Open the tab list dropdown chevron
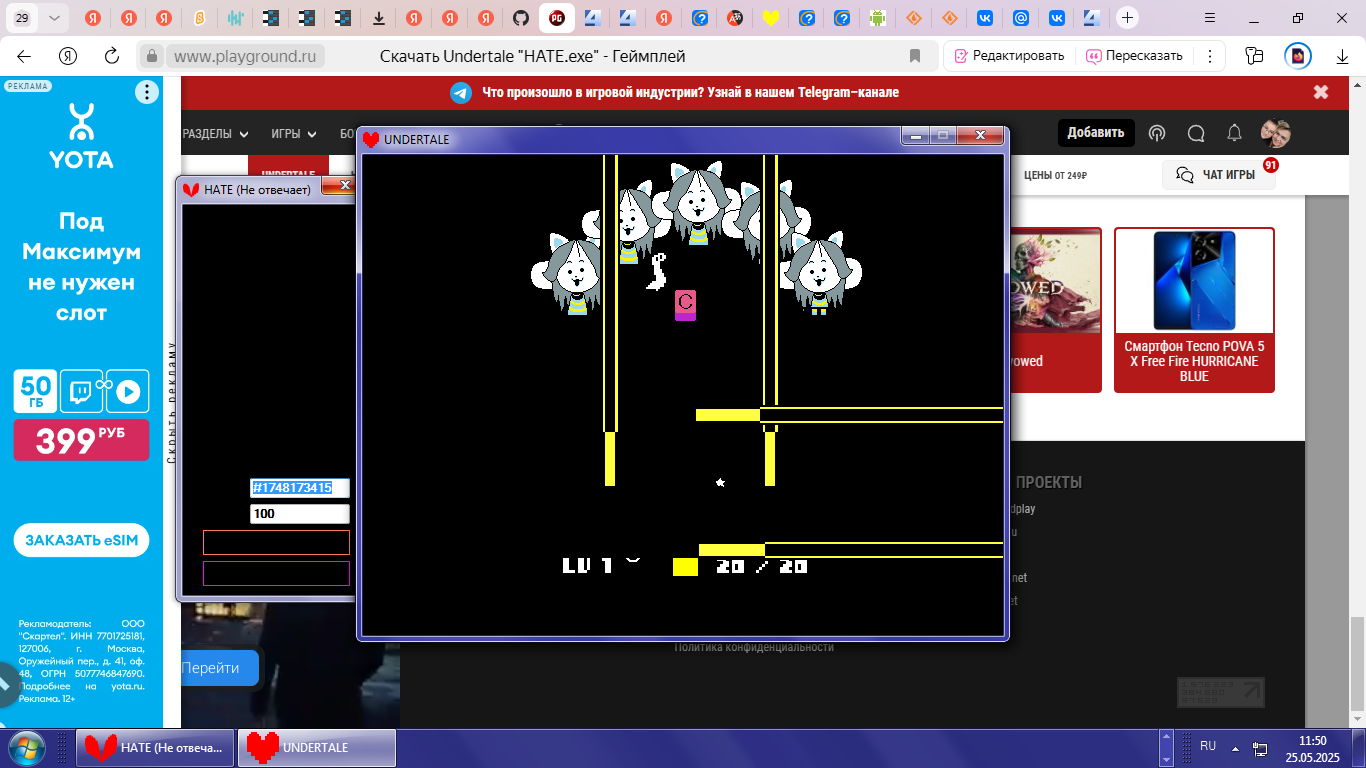 (x=54, y=18)
